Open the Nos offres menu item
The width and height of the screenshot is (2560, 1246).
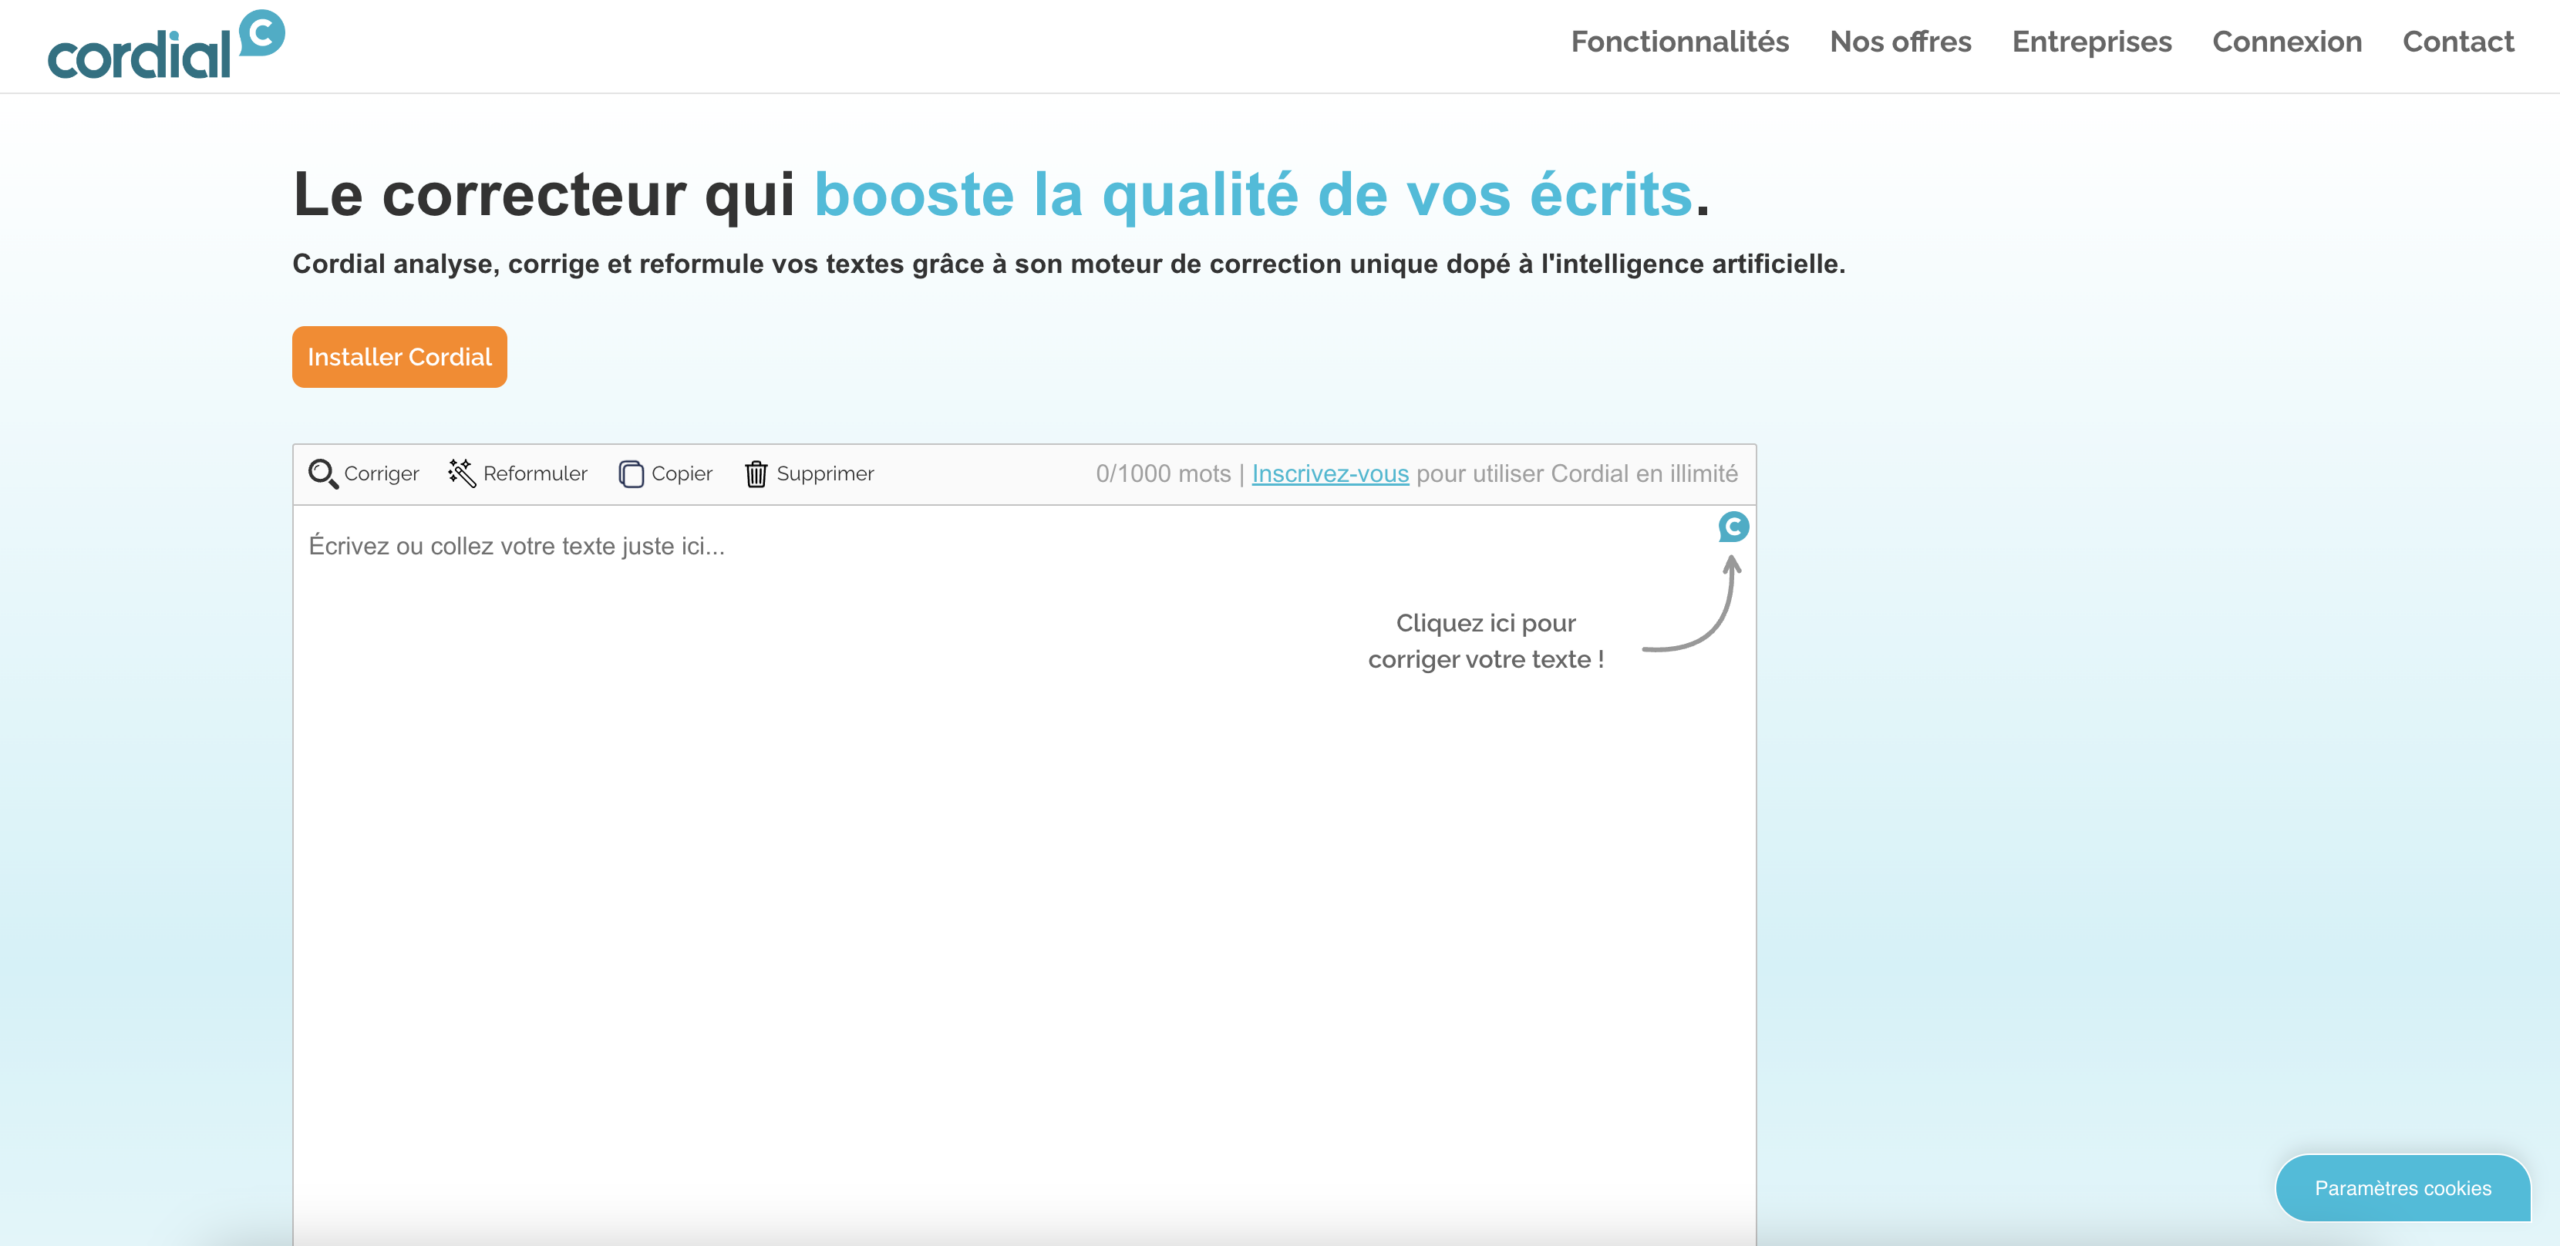click(1900, 41)
